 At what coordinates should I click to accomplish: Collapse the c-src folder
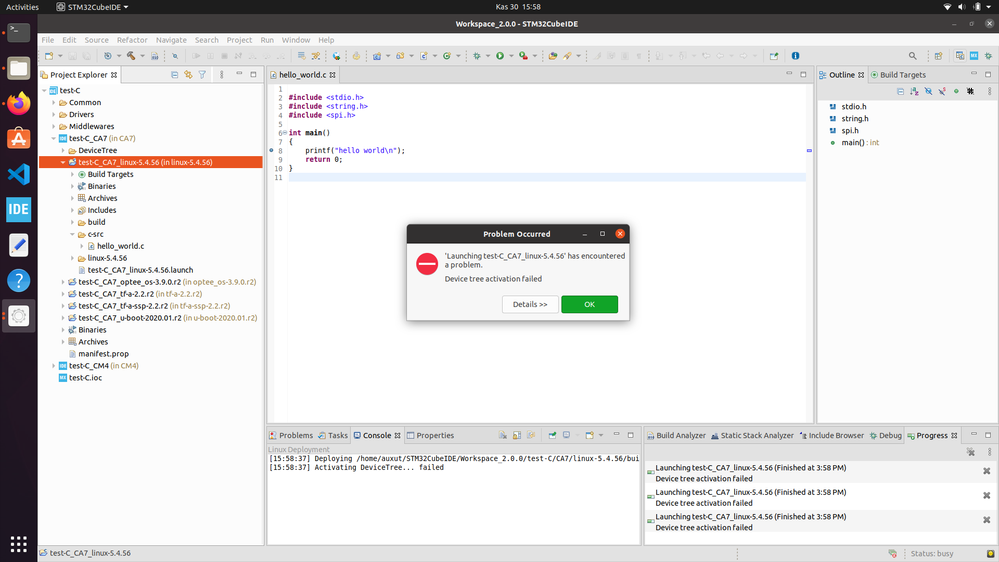coord(72,234)
